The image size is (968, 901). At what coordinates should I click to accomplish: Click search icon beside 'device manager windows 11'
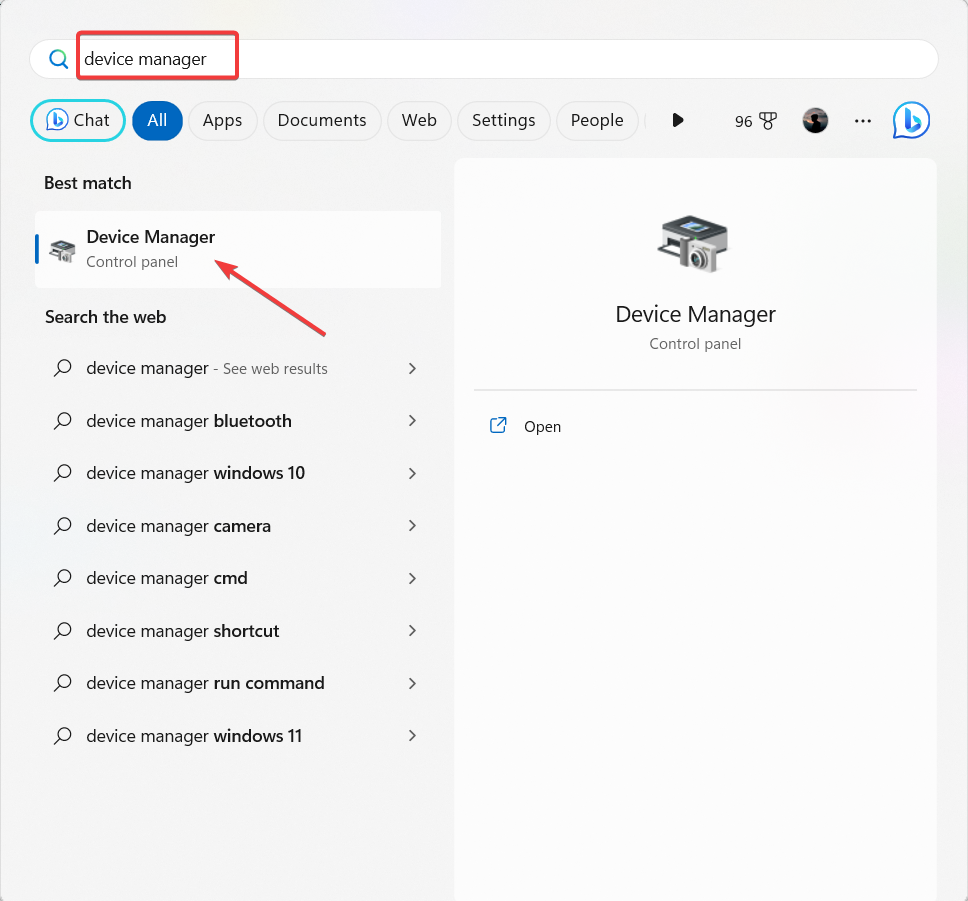coord(62,735)
